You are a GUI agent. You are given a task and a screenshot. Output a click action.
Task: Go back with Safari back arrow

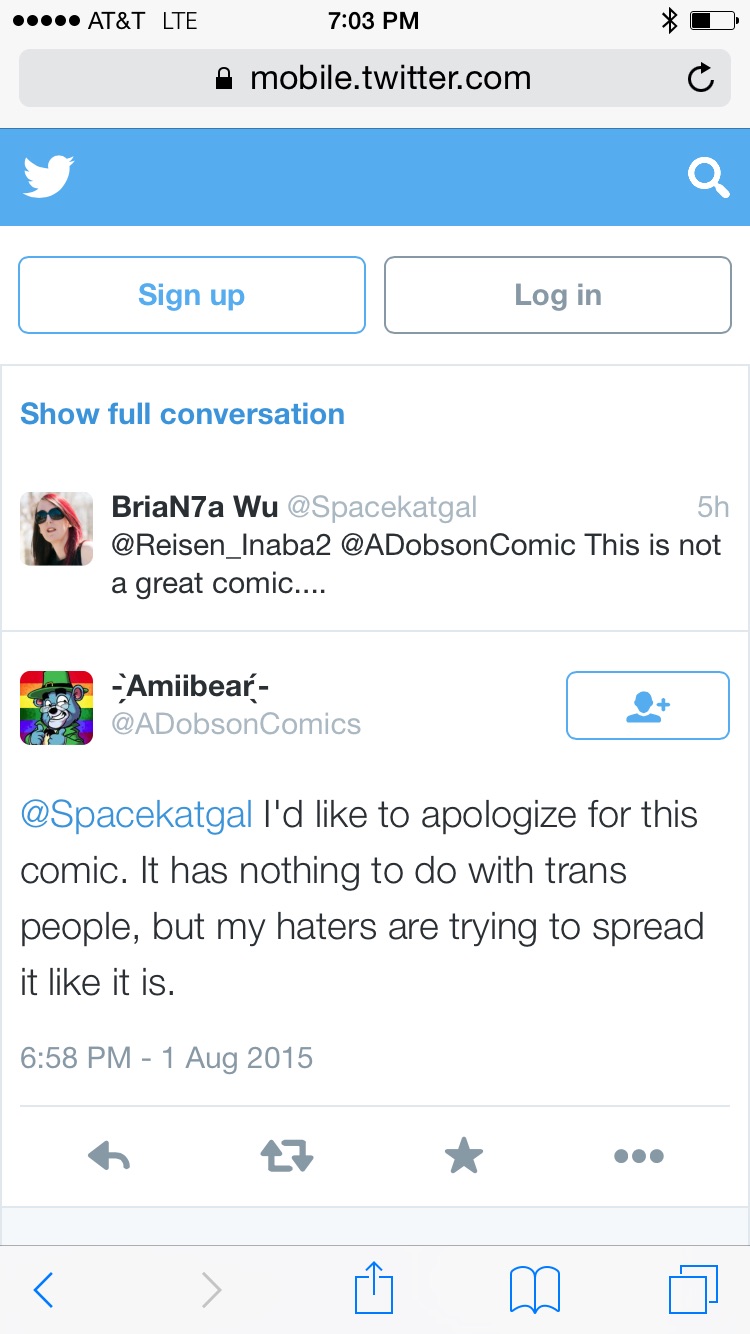pyautogui.click(x=43, y=1290)
